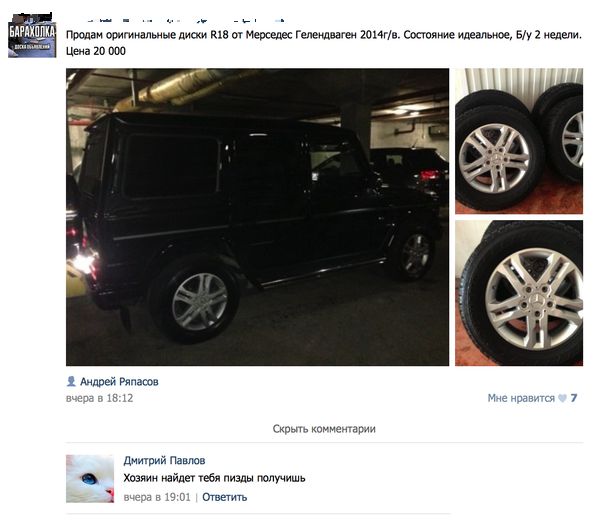
Task: Click the Доска объявлений caption on group avatar
Action: (32, 47)
